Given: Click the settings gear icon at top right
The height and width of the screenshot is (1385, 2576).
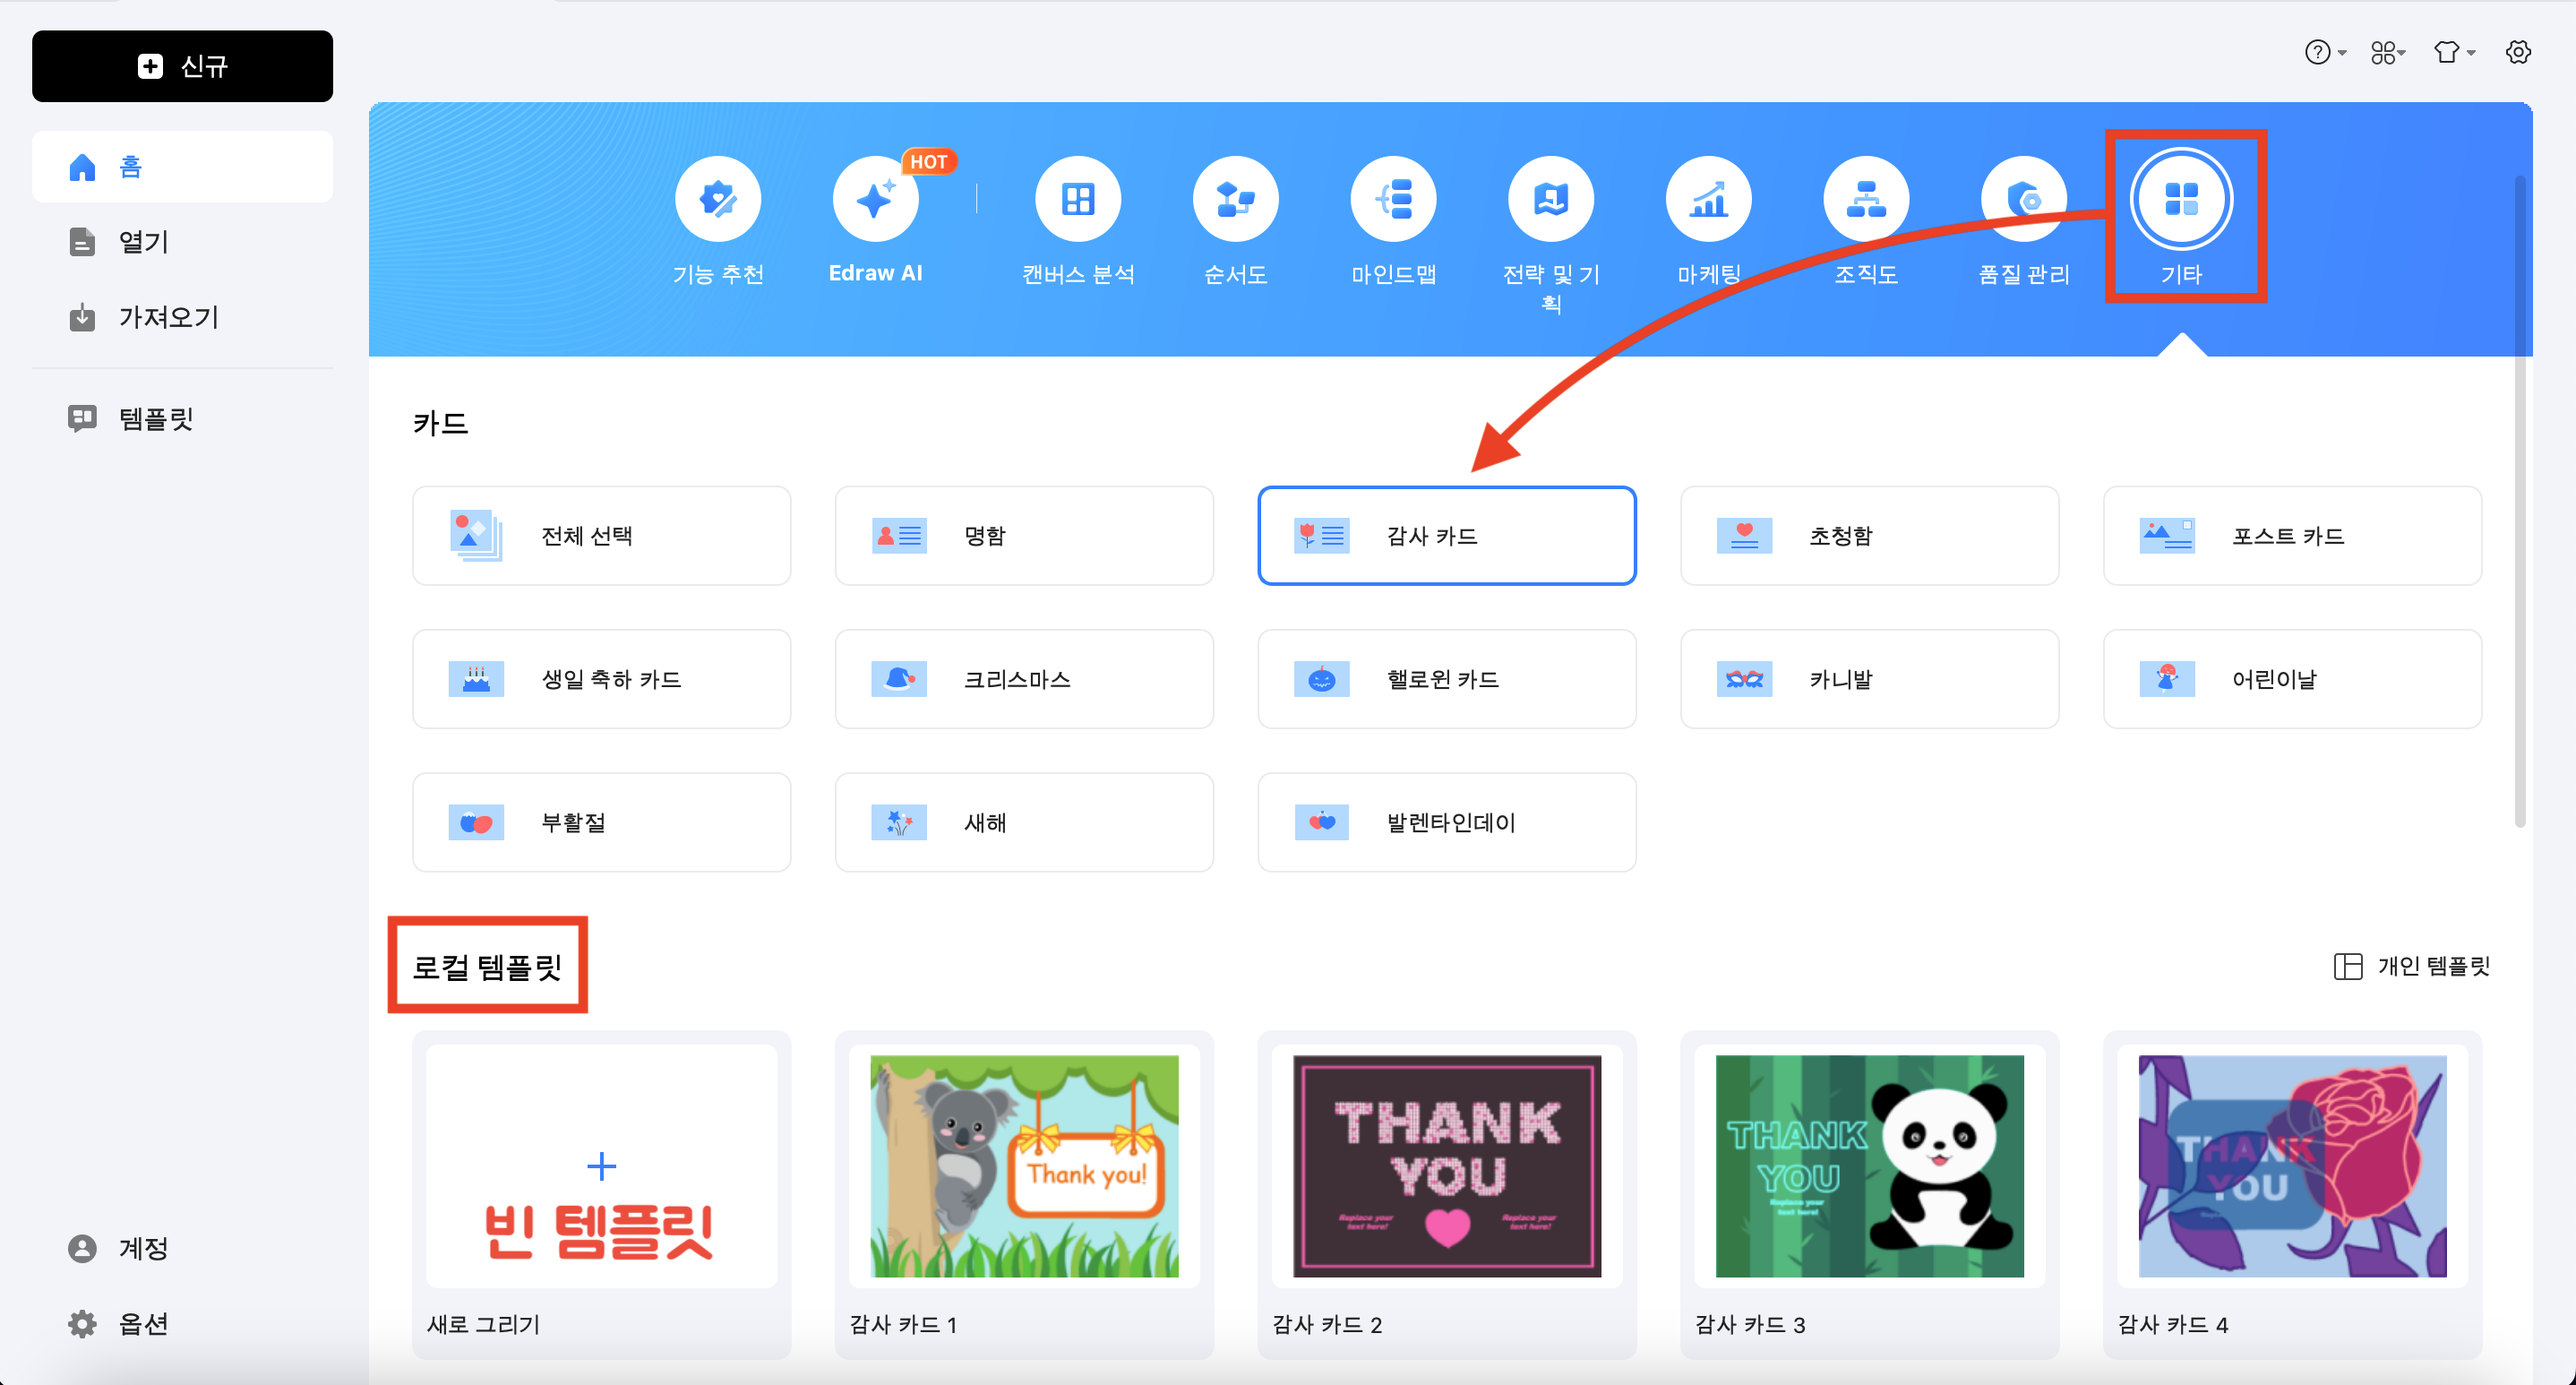Looking at the screenshot, I should pos(2518,52).
